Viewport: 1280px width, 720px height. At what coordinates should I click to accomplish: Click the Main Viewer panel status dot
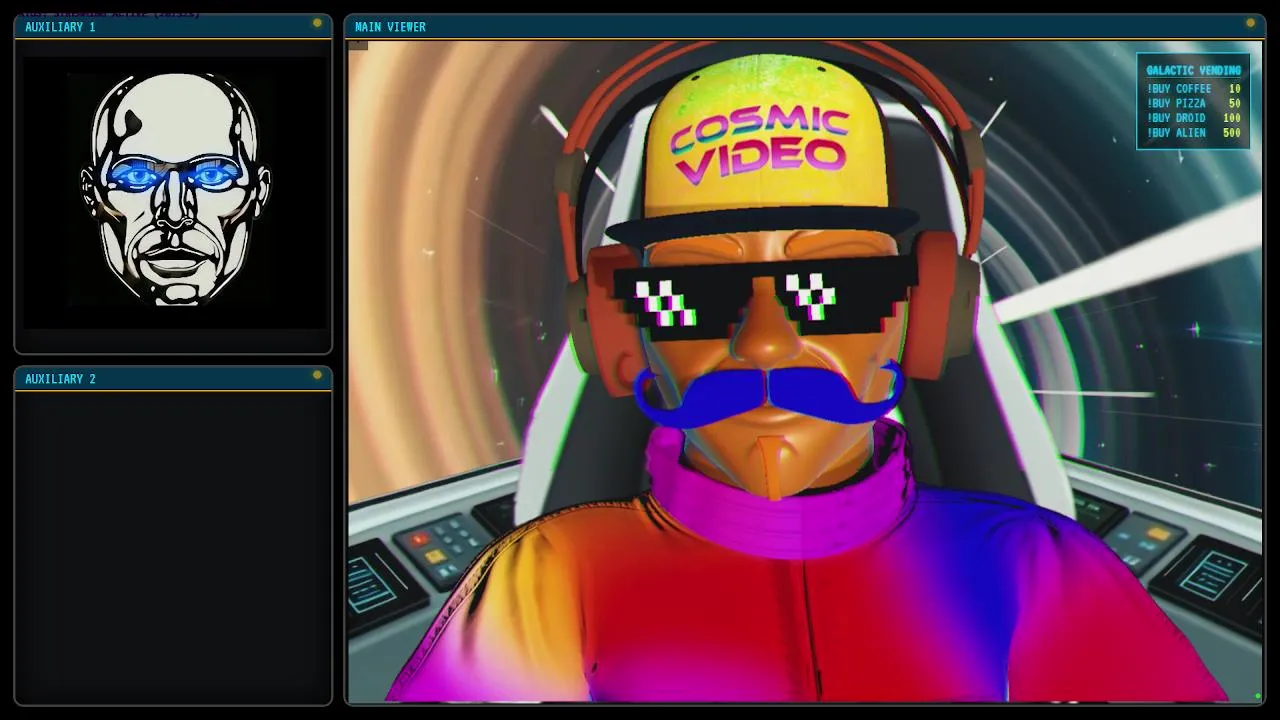pos(1250,23)
